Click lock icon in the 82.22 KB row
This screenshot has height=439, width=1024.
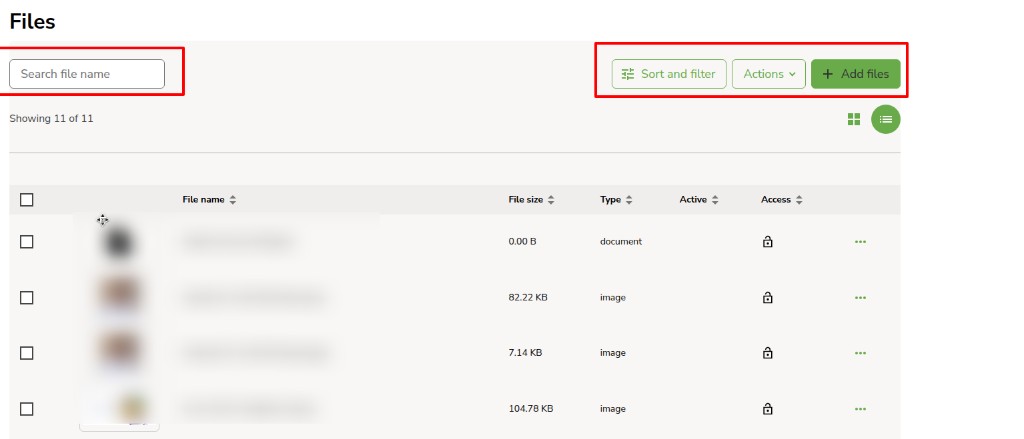coord(767,297)
